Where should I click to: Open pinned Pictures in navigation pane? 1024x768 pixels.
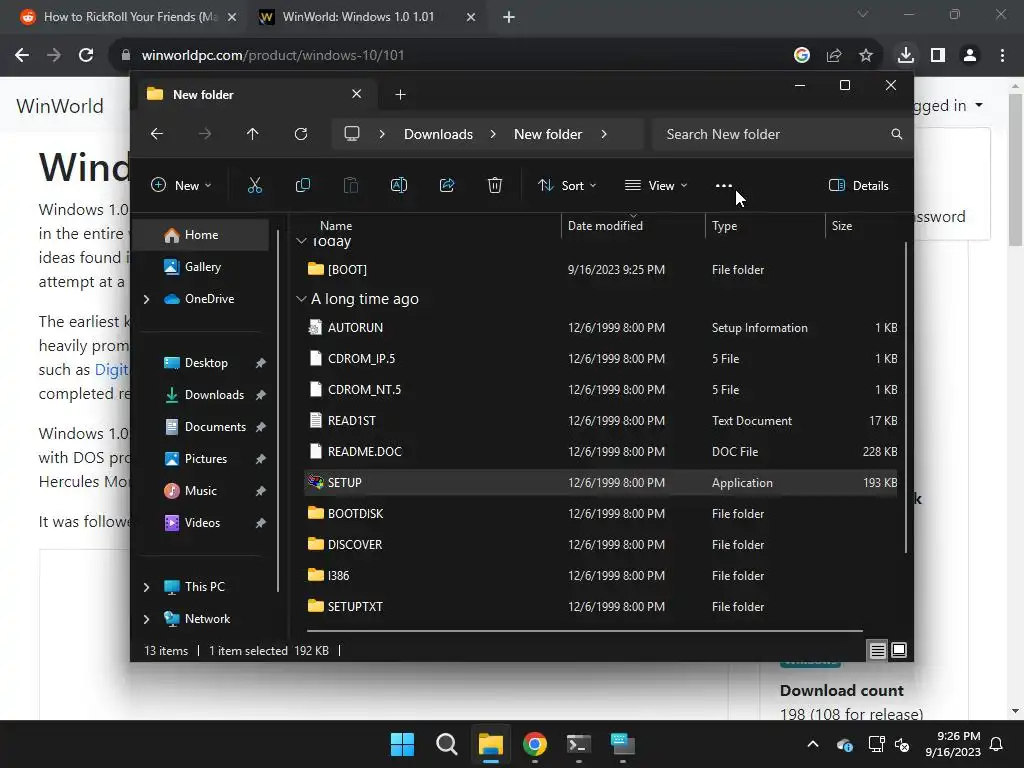click(x=206, y=459)
